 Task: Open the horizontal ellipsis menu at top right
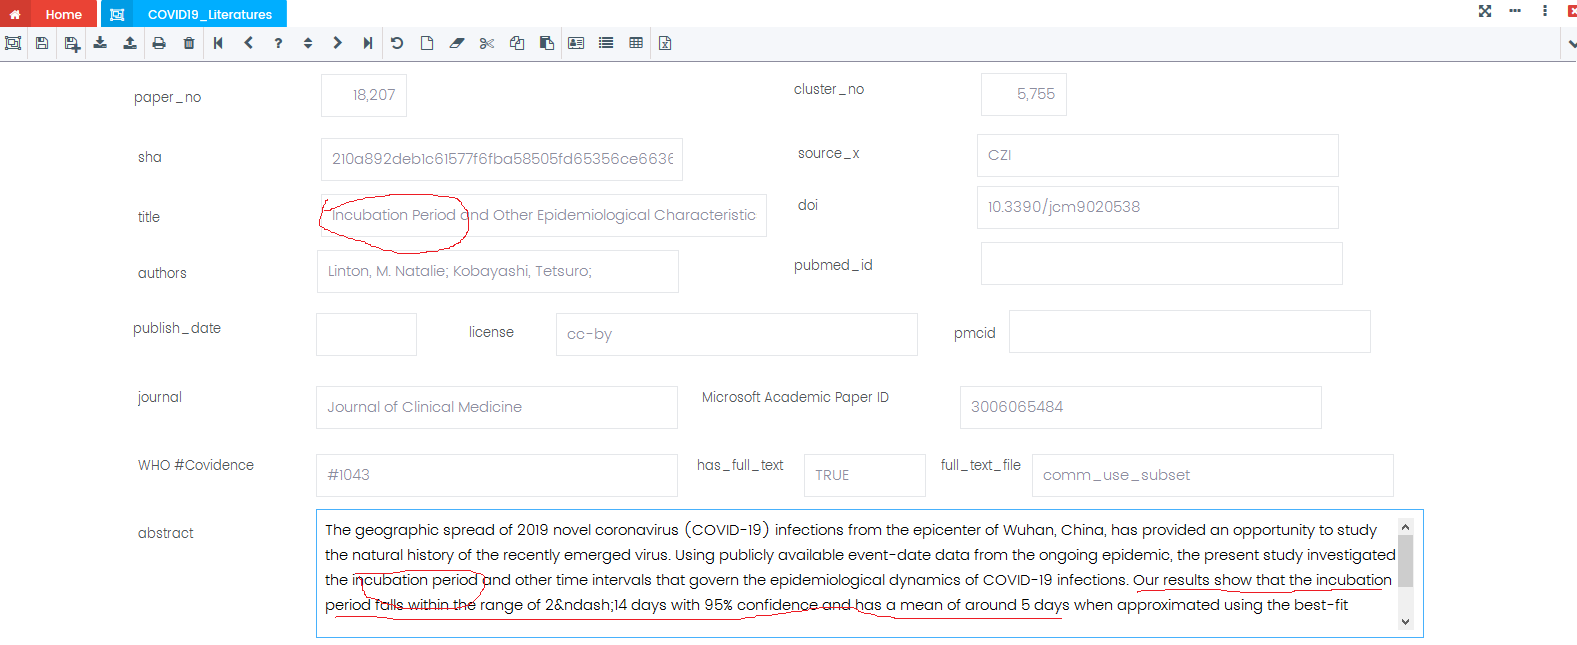[x=1515, y=11]
